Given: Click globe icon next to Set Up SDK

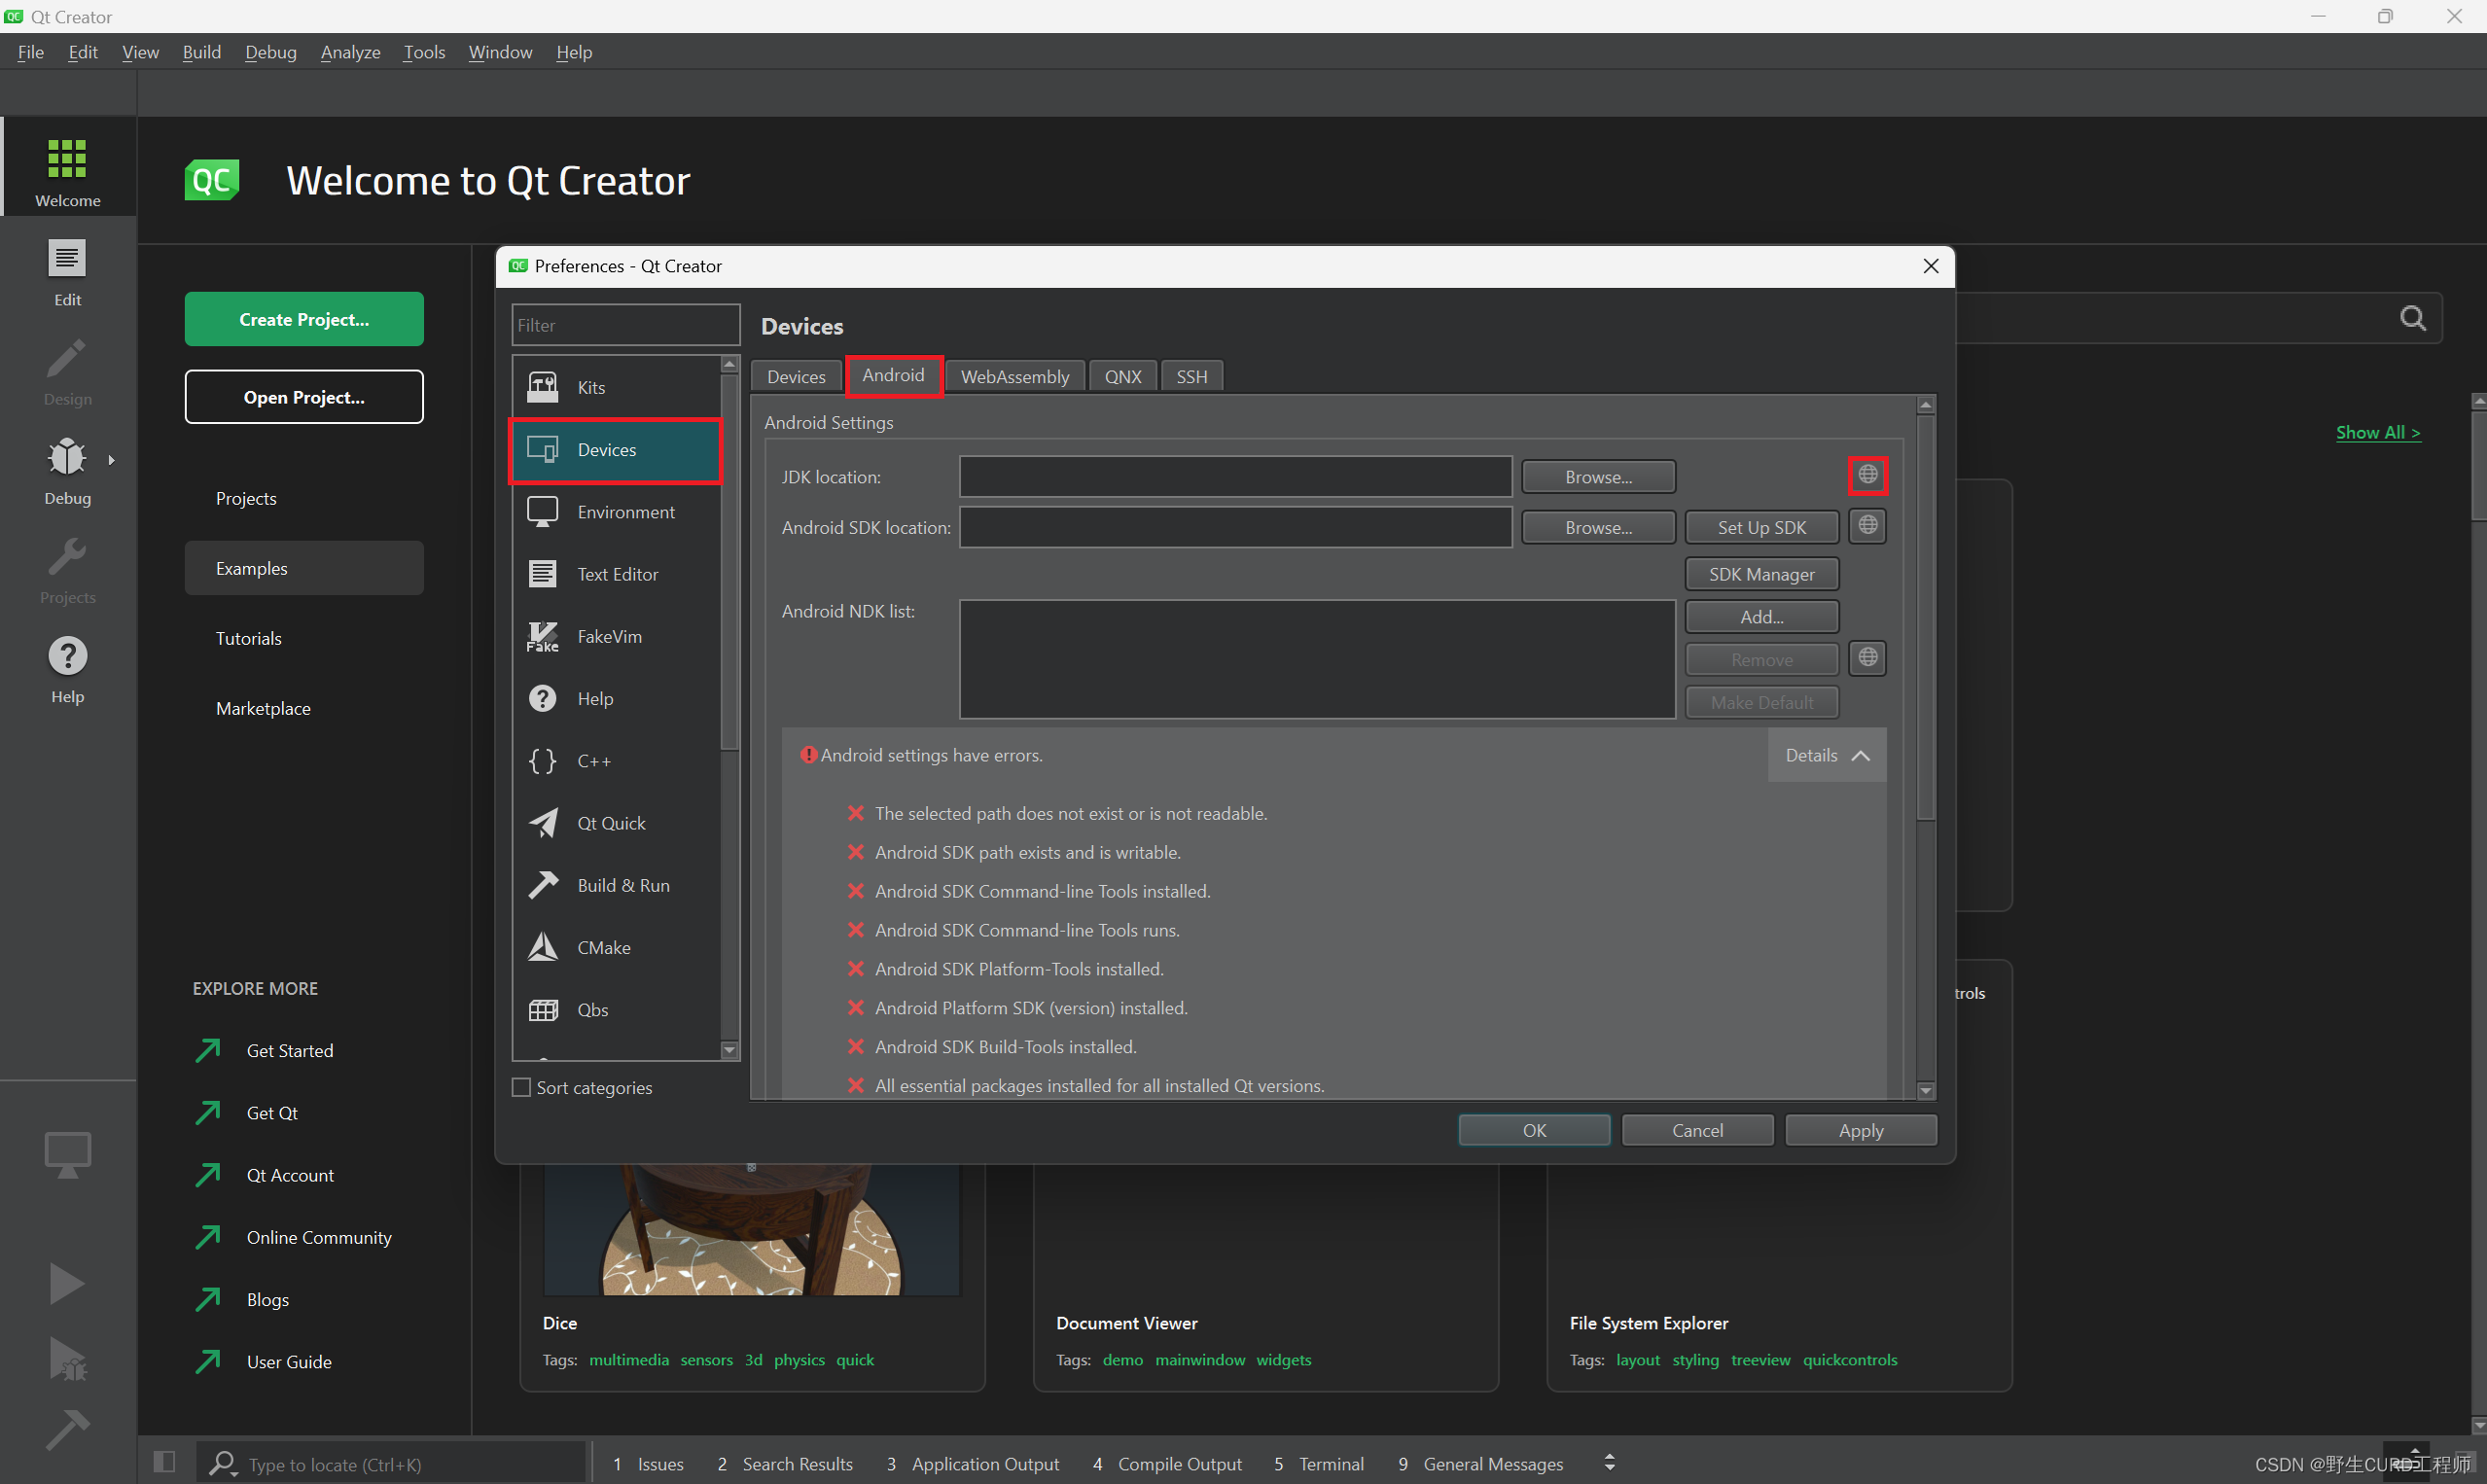Looking at the screenshot, I should tap(1867, 526).
